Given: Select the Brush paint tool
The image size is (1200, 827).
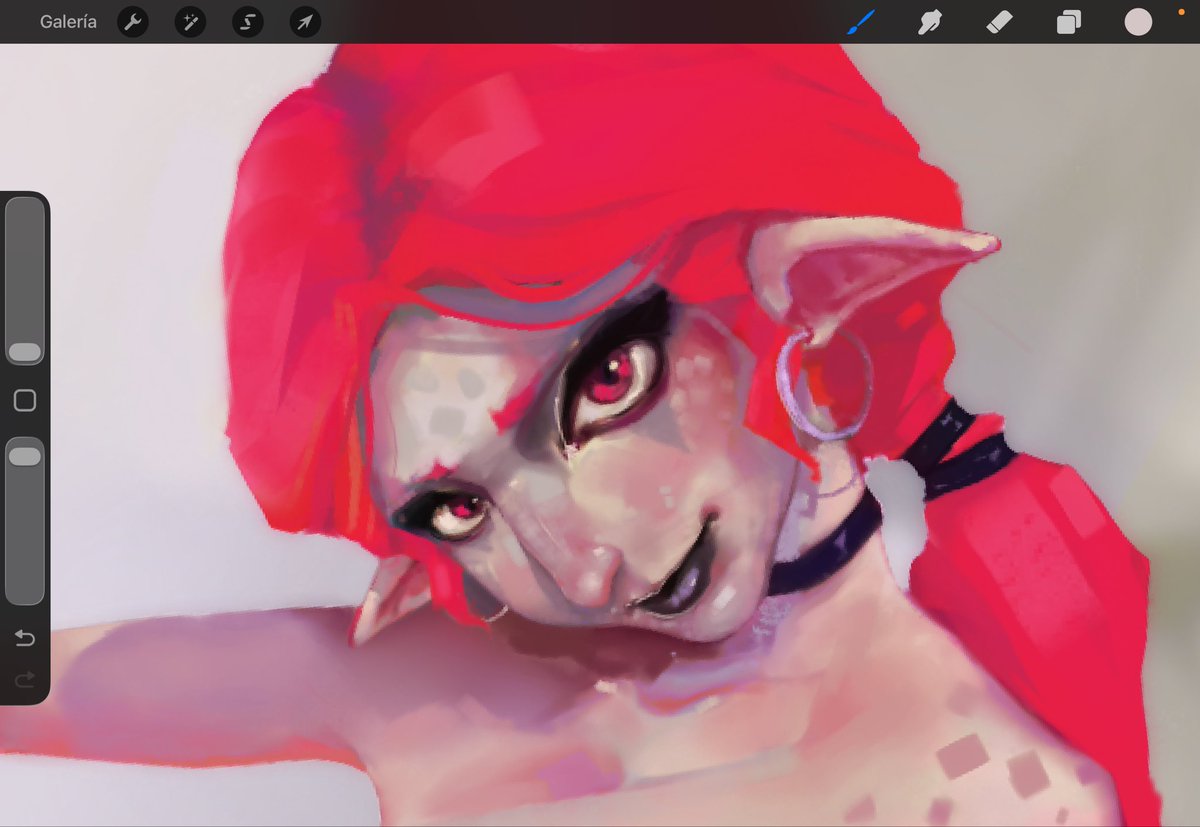Looking at the screenshot, I should click(861, 21).
